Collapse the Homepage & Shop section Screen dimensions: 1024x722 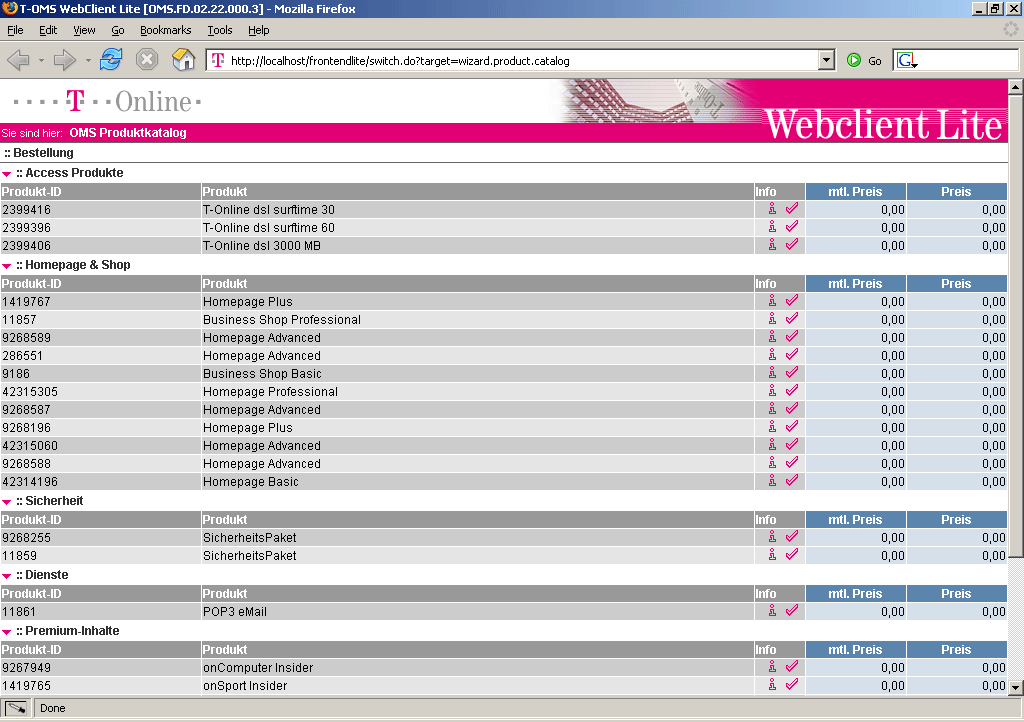pyautogui.click(x=7, y=266)
